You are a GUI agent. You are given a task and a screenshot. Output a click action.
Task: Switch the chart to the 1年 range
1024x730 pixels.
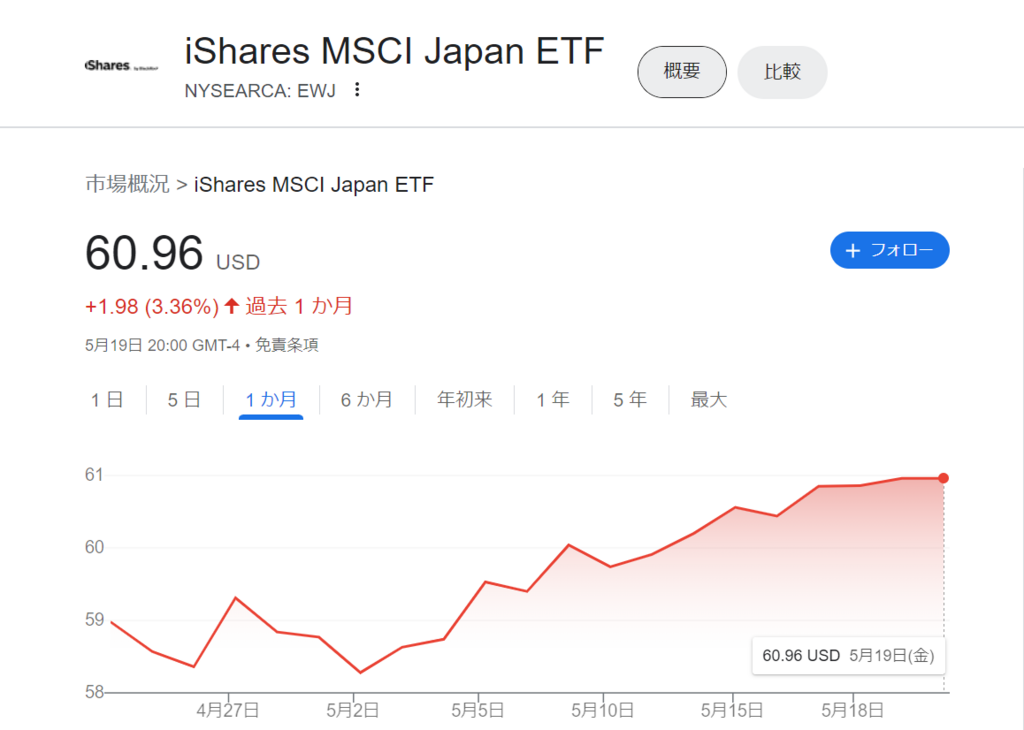553,400
